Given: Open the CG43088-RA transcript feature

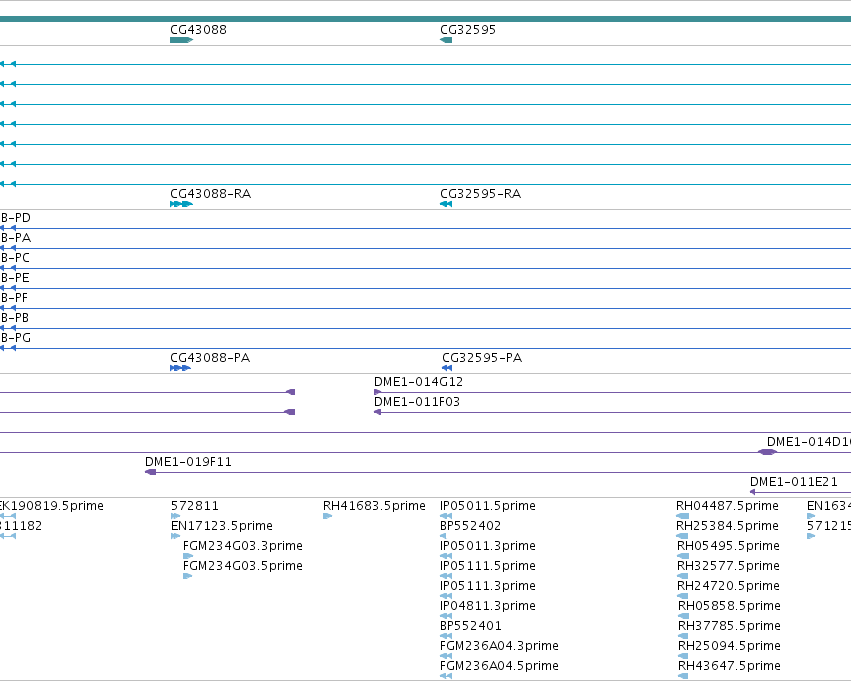Looking at the screenshot, I should [181, 204].
